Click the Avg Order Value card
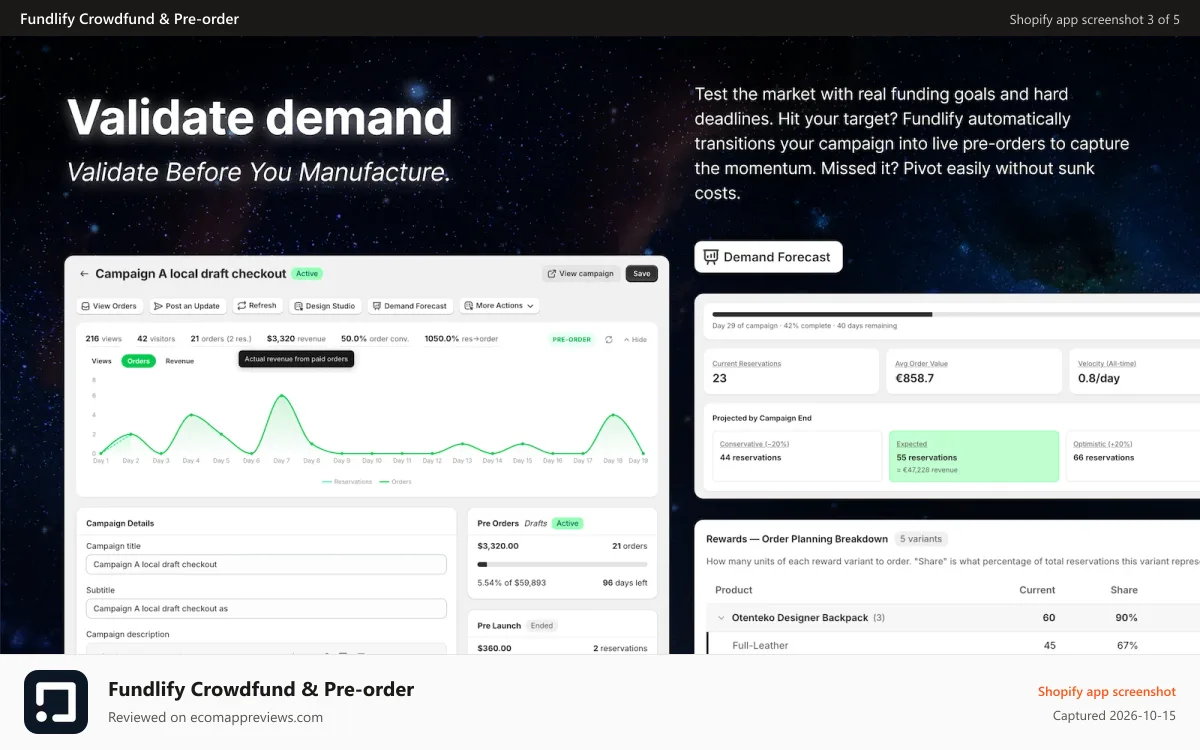Screen dimensions: 1200x750 tap(975, 371)
